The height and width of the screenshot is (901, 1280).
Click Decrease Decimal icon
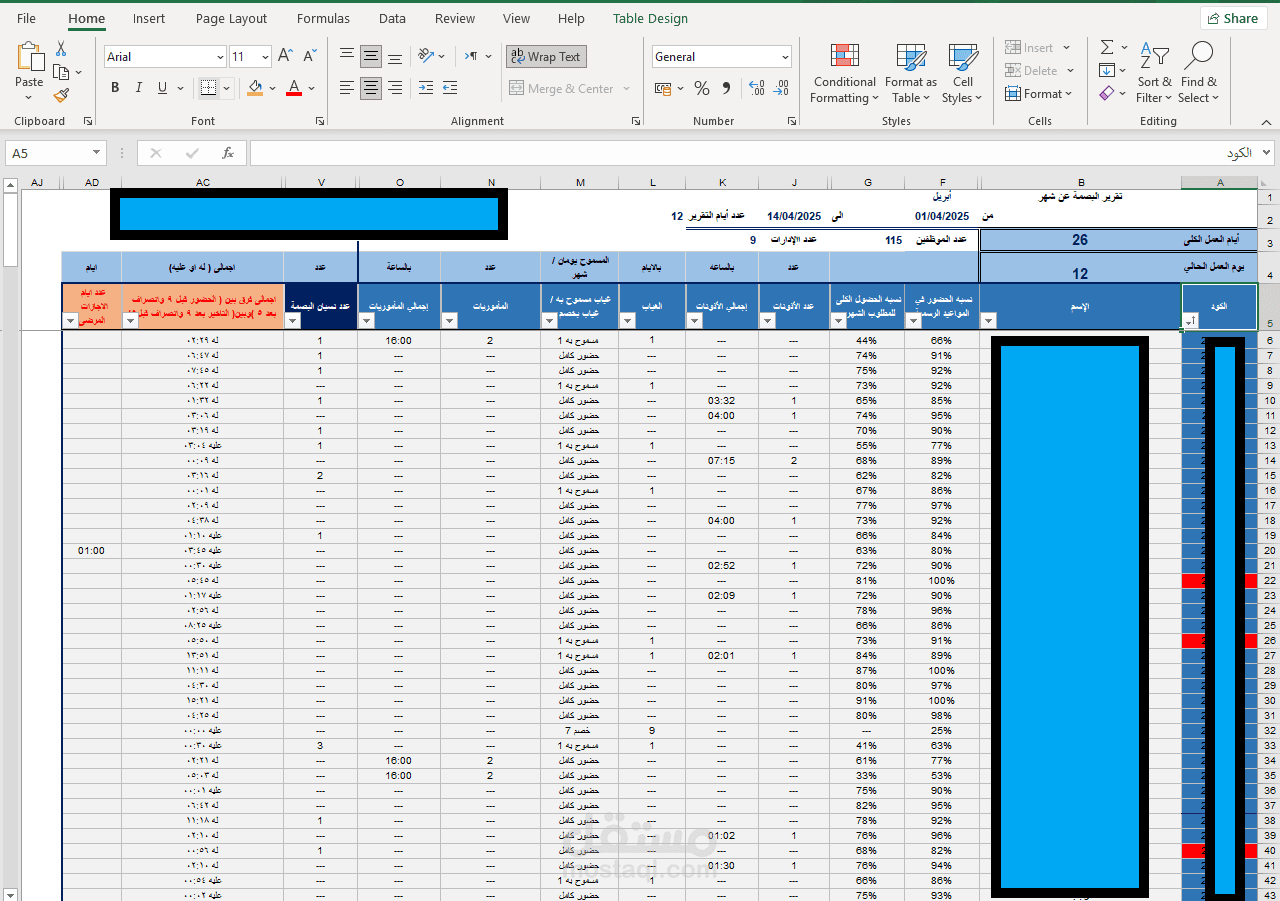[781, 88]
